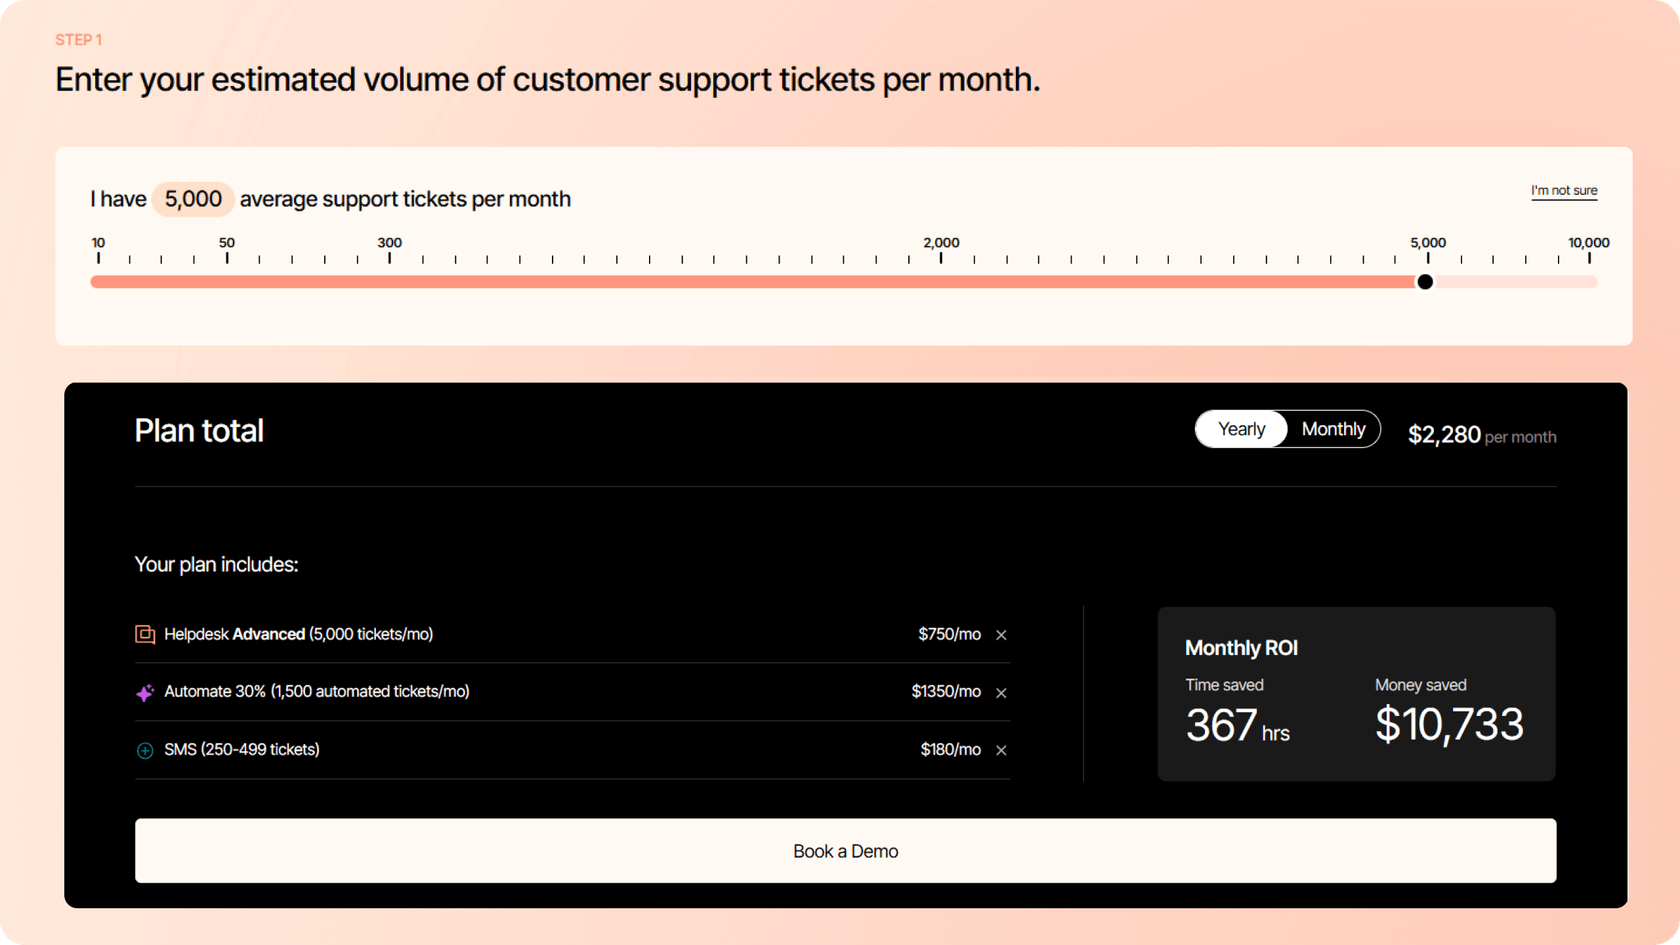The width and height of the screenshot is (1680, 945).
Task: Remove the Automate 30% line item
Action: pos(1001,692)
